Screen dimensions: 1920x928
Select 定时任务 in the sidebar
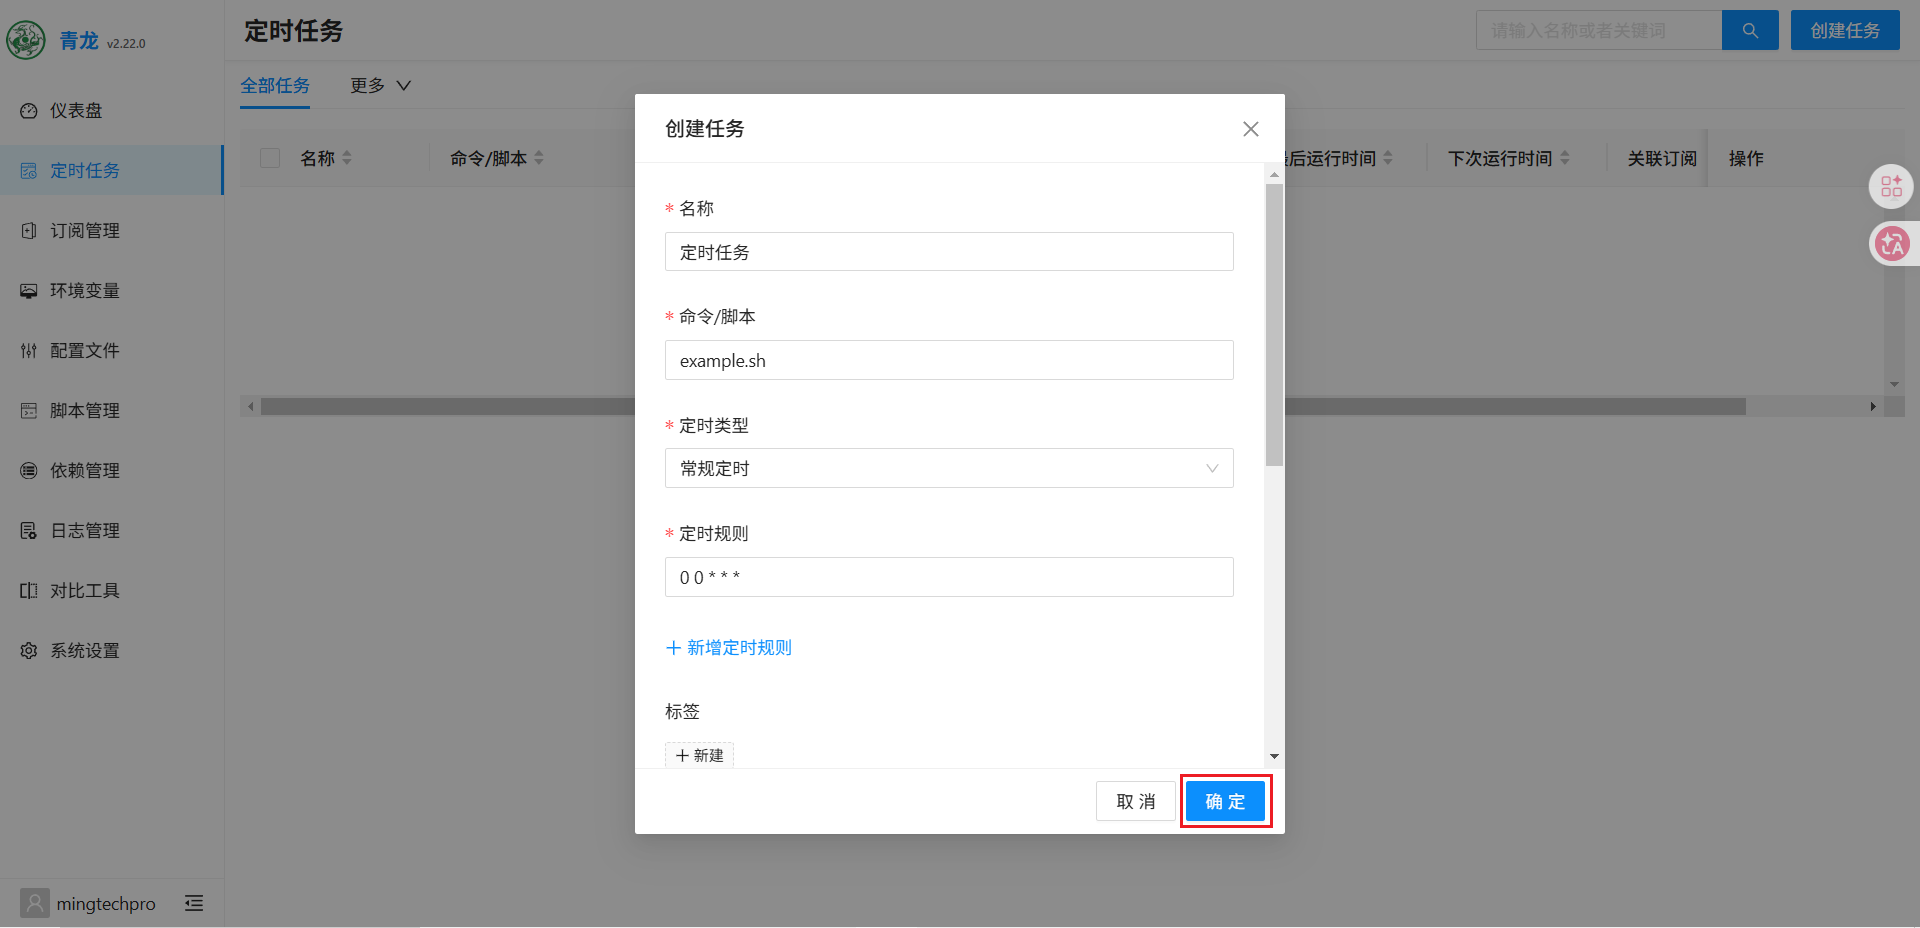coord(111,171)
